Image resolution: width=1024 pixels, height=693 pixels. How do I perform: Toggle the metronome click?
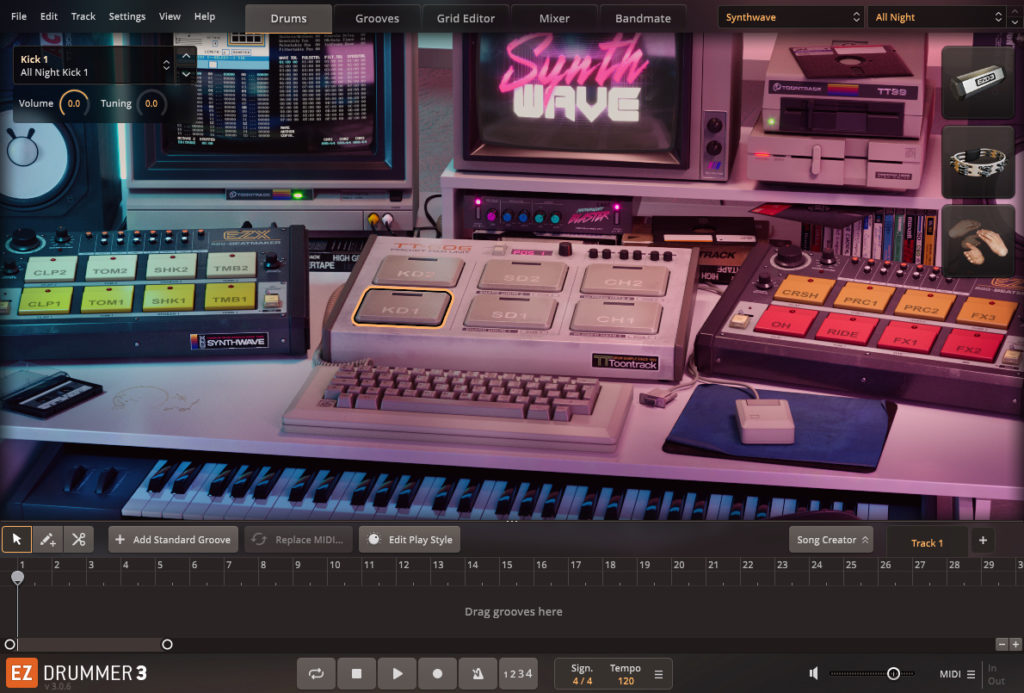pyautogui.click(x=477, y=674)
